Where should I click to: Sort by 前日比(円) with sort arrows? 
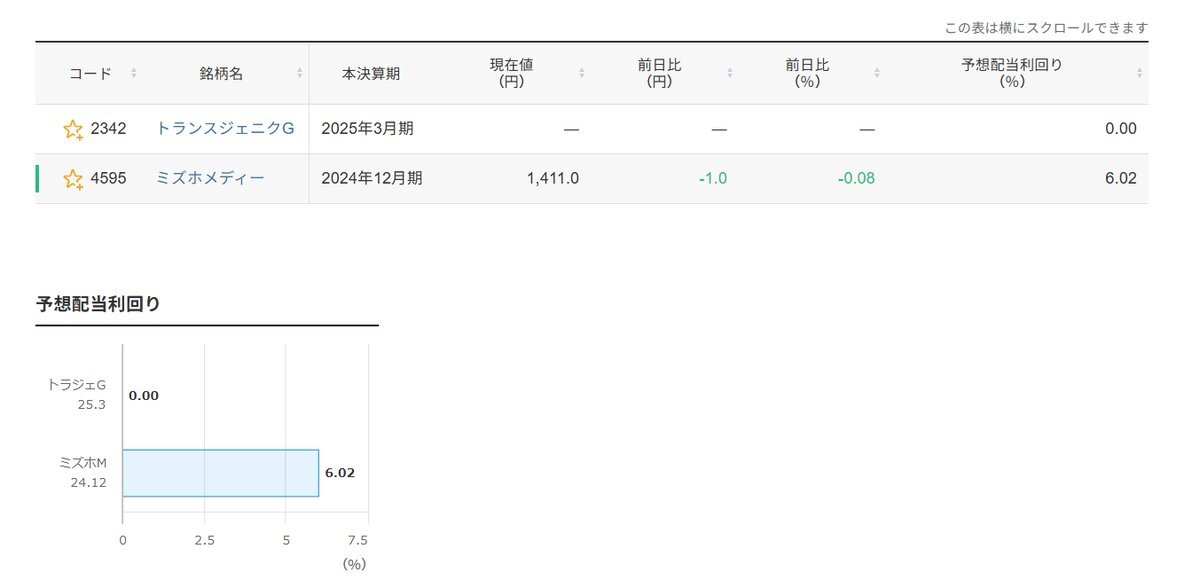pyautogui.click(x=729, y=73)
